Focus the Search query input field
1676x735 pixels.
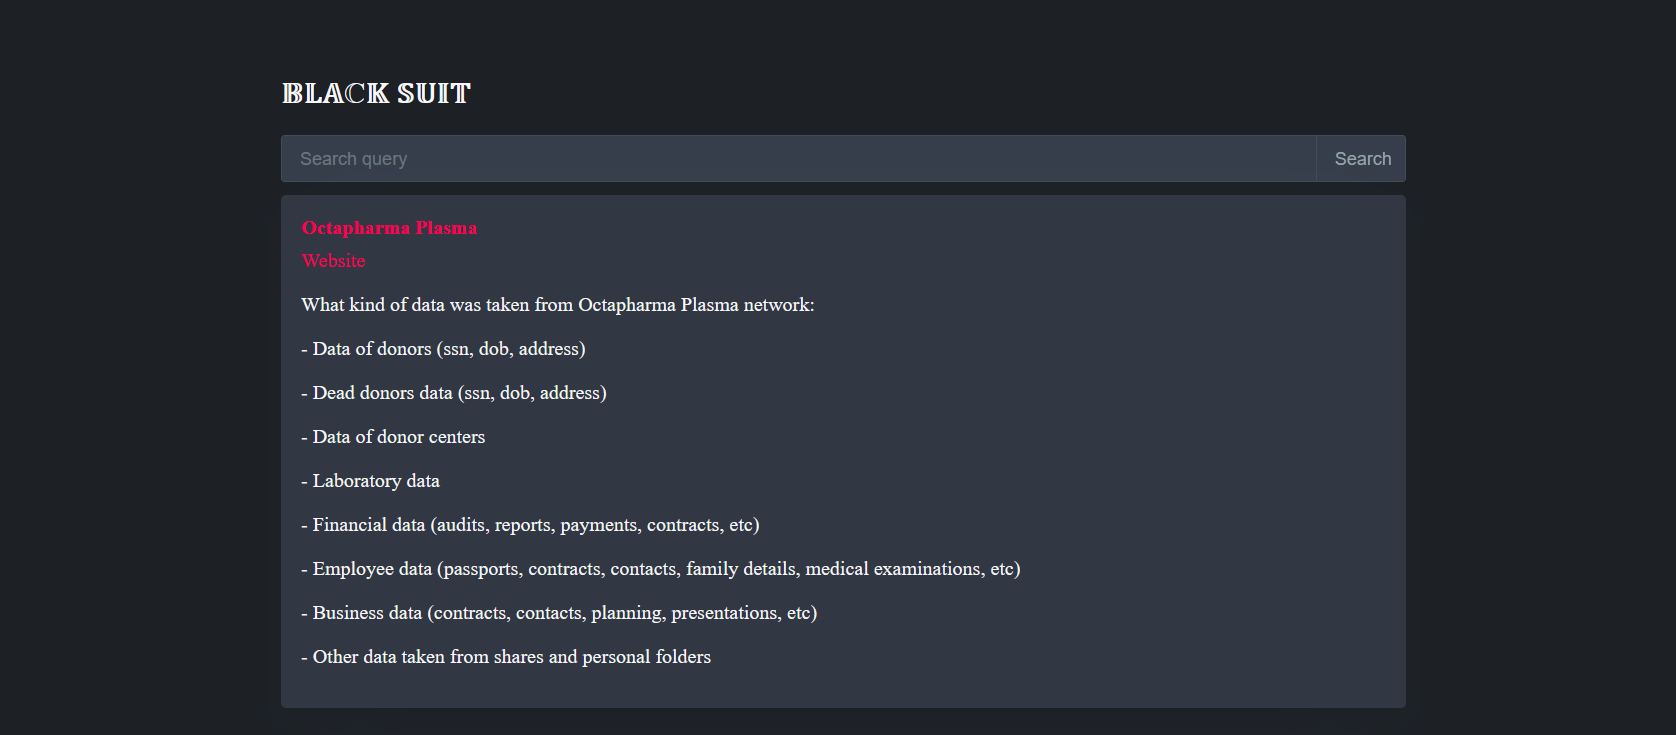tap(798, 159)
